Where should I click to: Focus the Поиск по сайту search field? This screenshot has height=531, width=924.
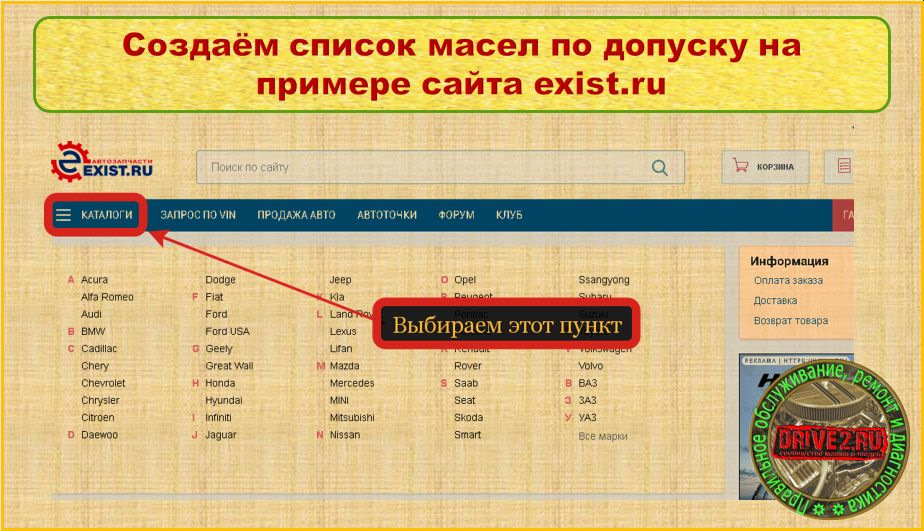440,167
